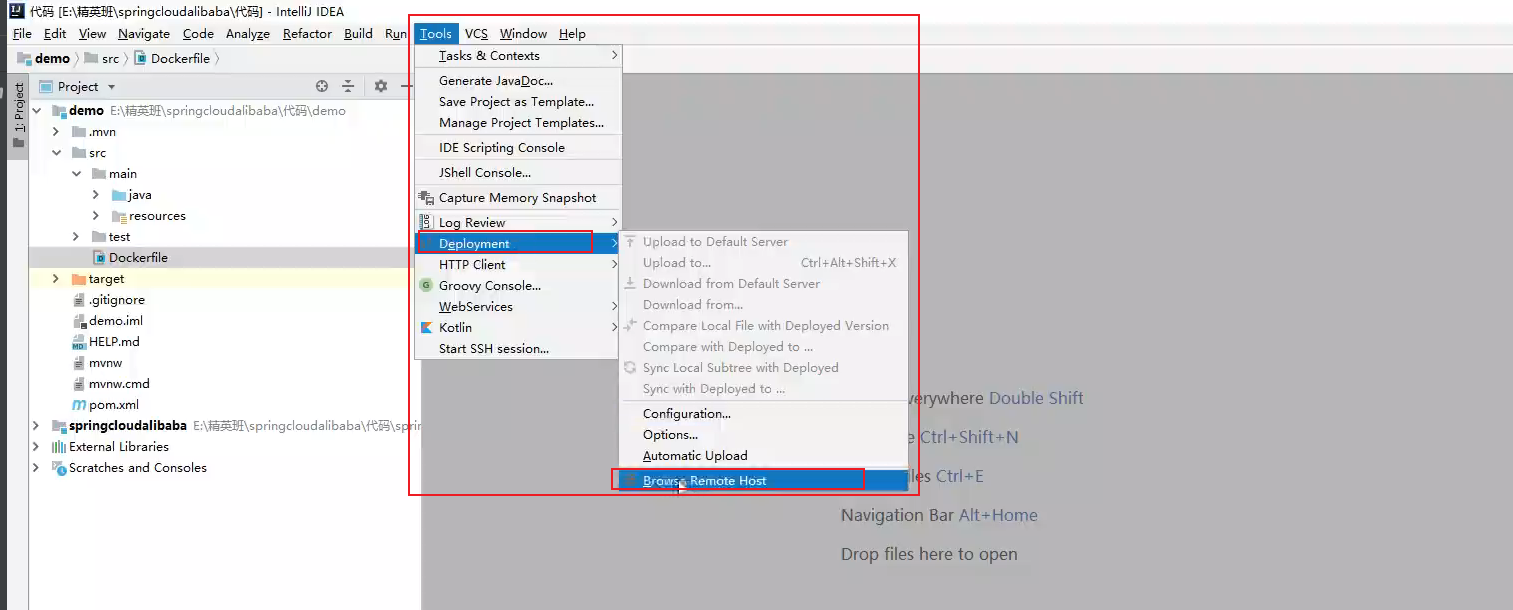This screenshot has width=1513, height=610.
Task: Click the orange target folder icon
Action: tap(79, 279)
